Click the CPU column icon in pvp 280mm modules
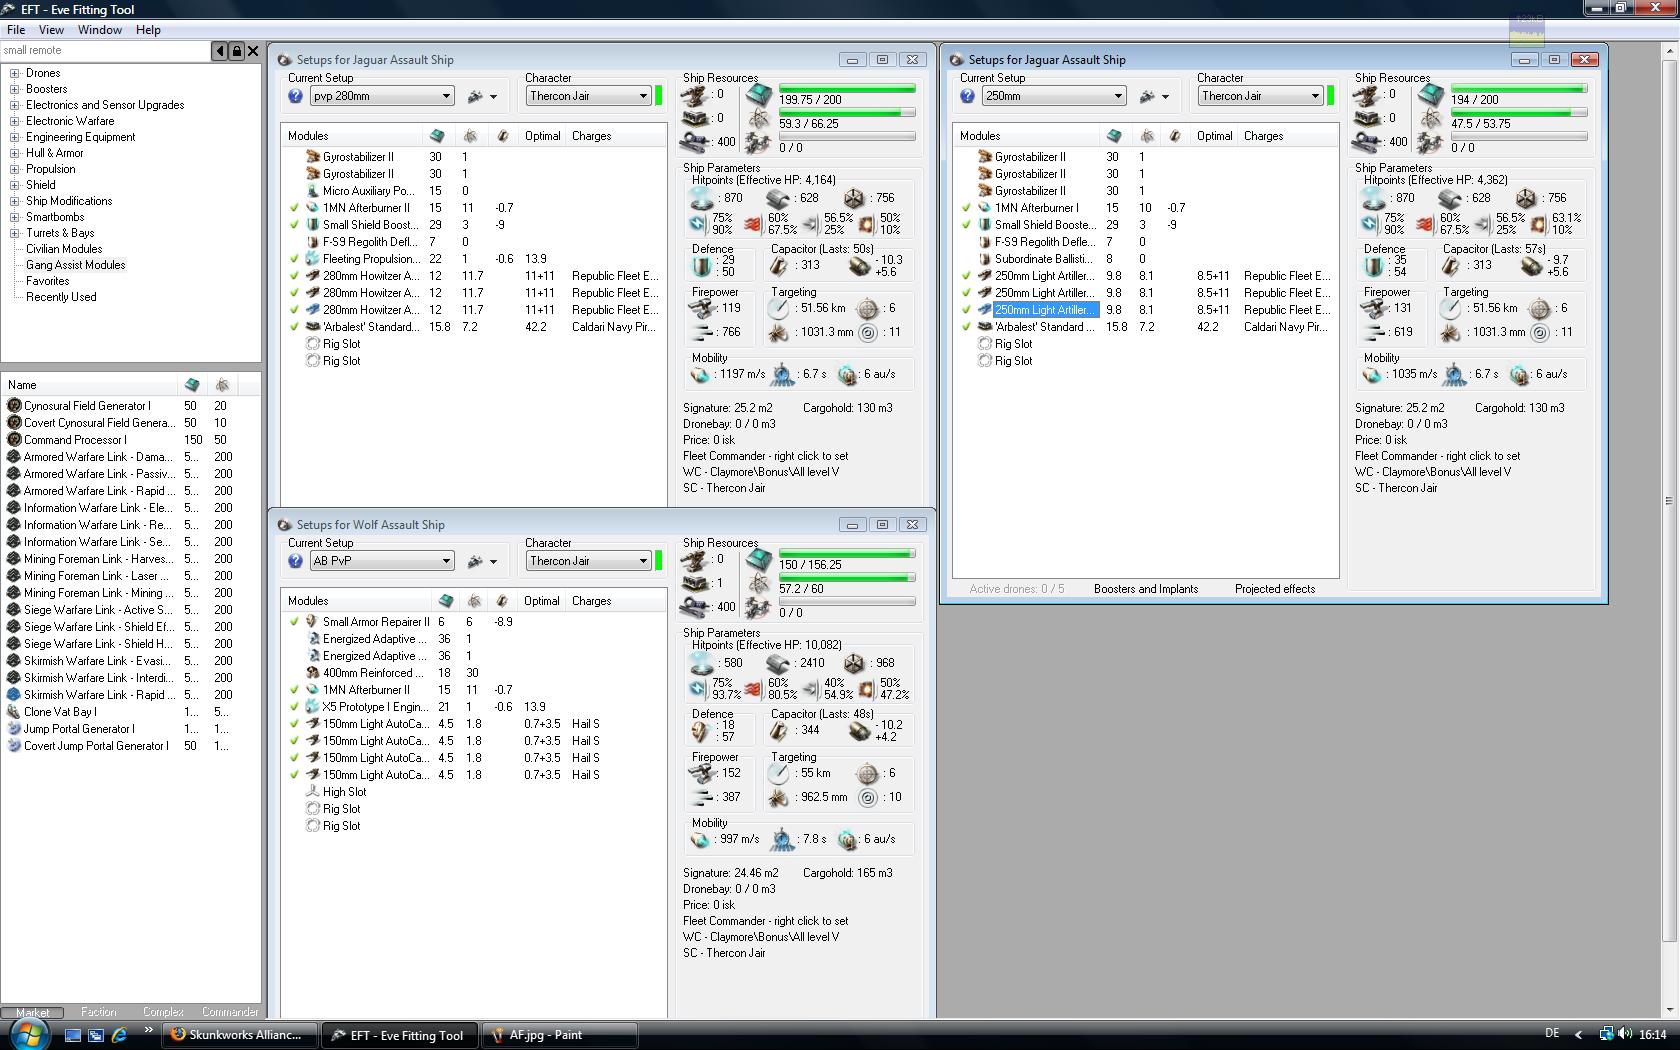The width and height of the screenshot is (1680, 1050). [437, 136]
